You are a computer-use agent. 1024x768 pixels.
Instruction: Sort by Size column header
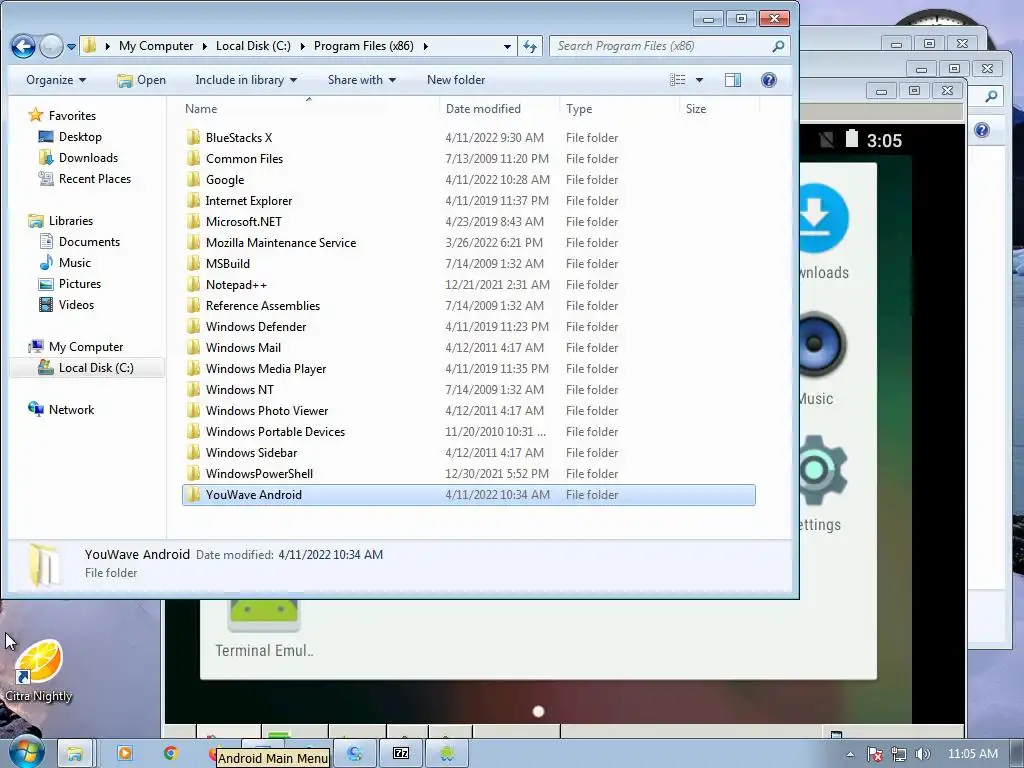pos(696,109)
